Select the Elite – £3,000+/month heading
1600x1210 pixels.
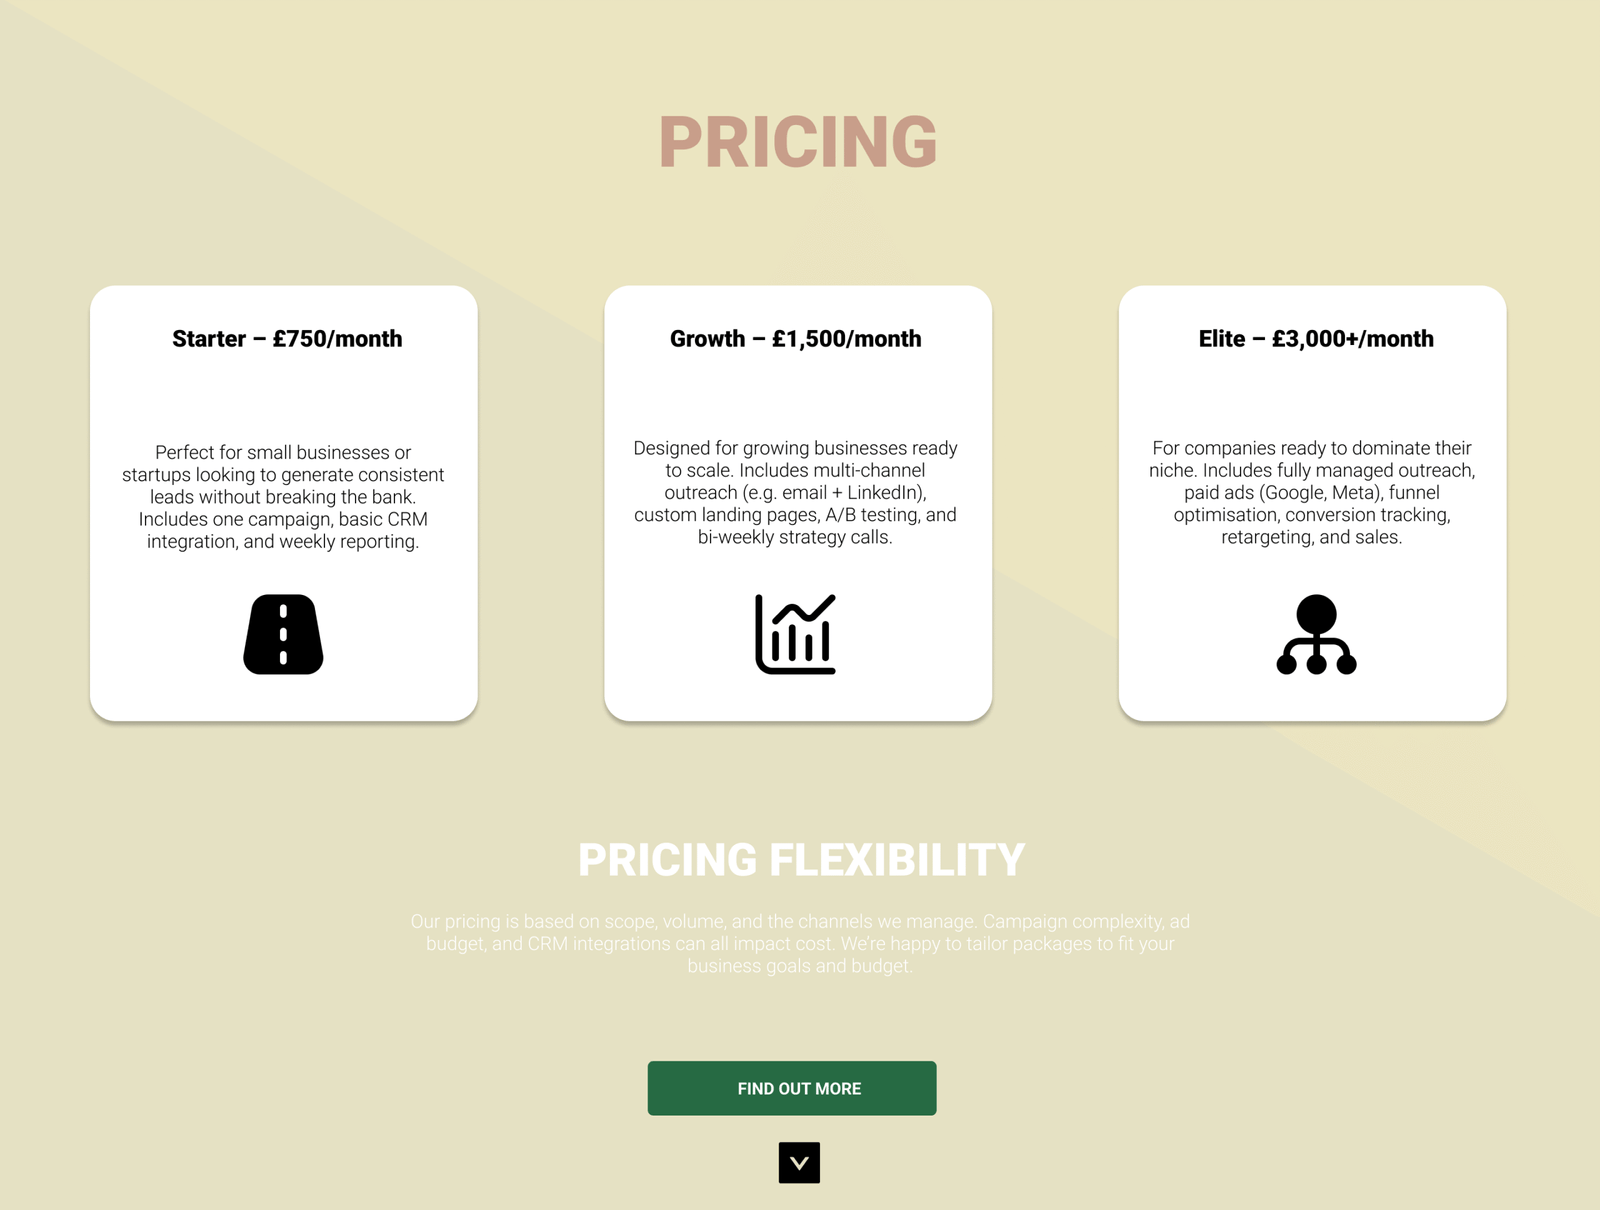coord(1316,339)
